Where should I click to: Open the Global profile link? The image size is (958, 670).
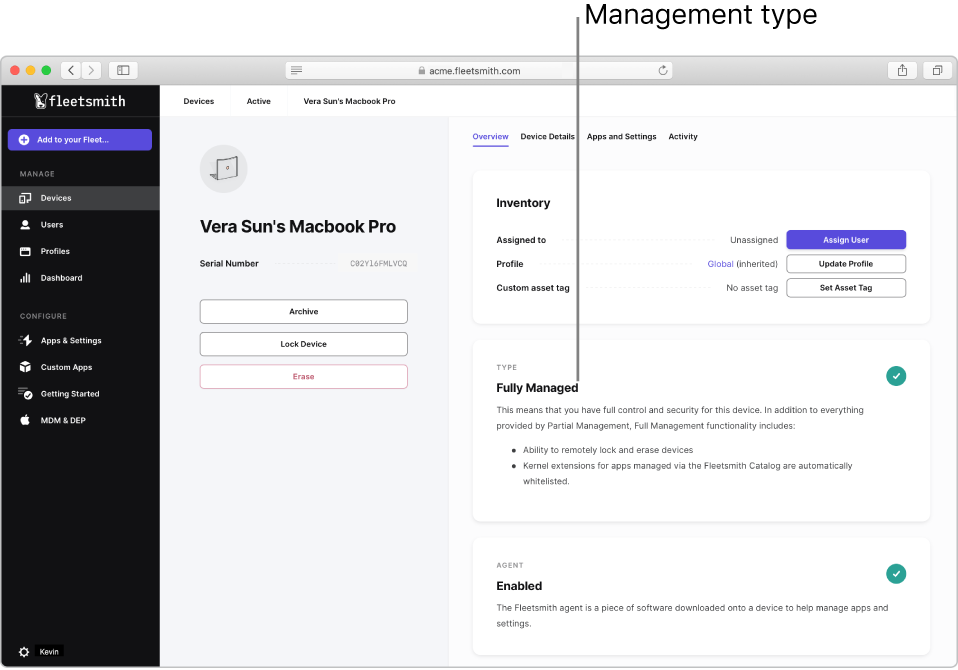tap(720, 264)
